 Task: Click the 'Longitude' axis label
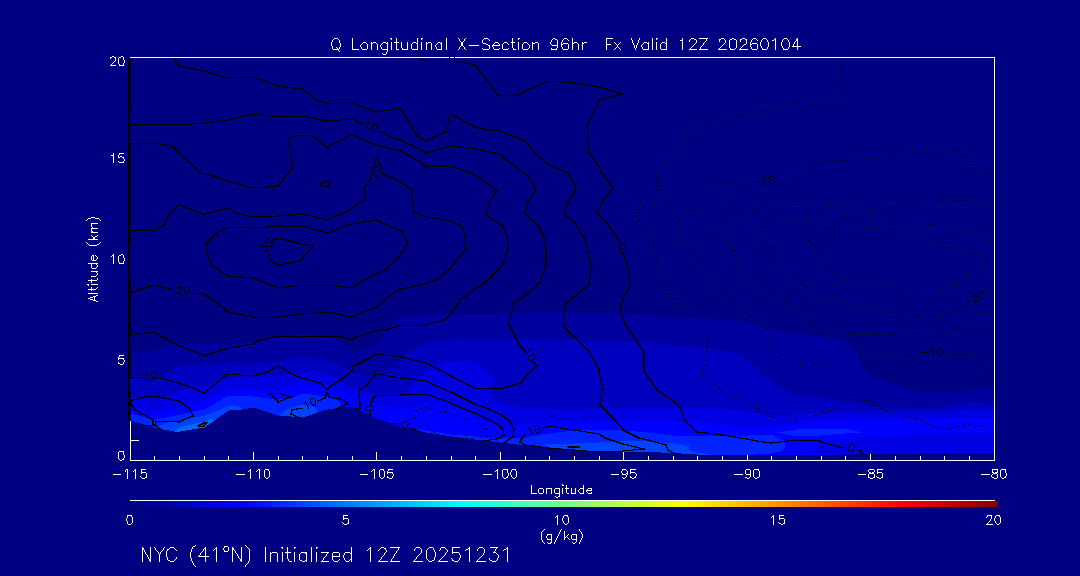click(x=561, y=490)
